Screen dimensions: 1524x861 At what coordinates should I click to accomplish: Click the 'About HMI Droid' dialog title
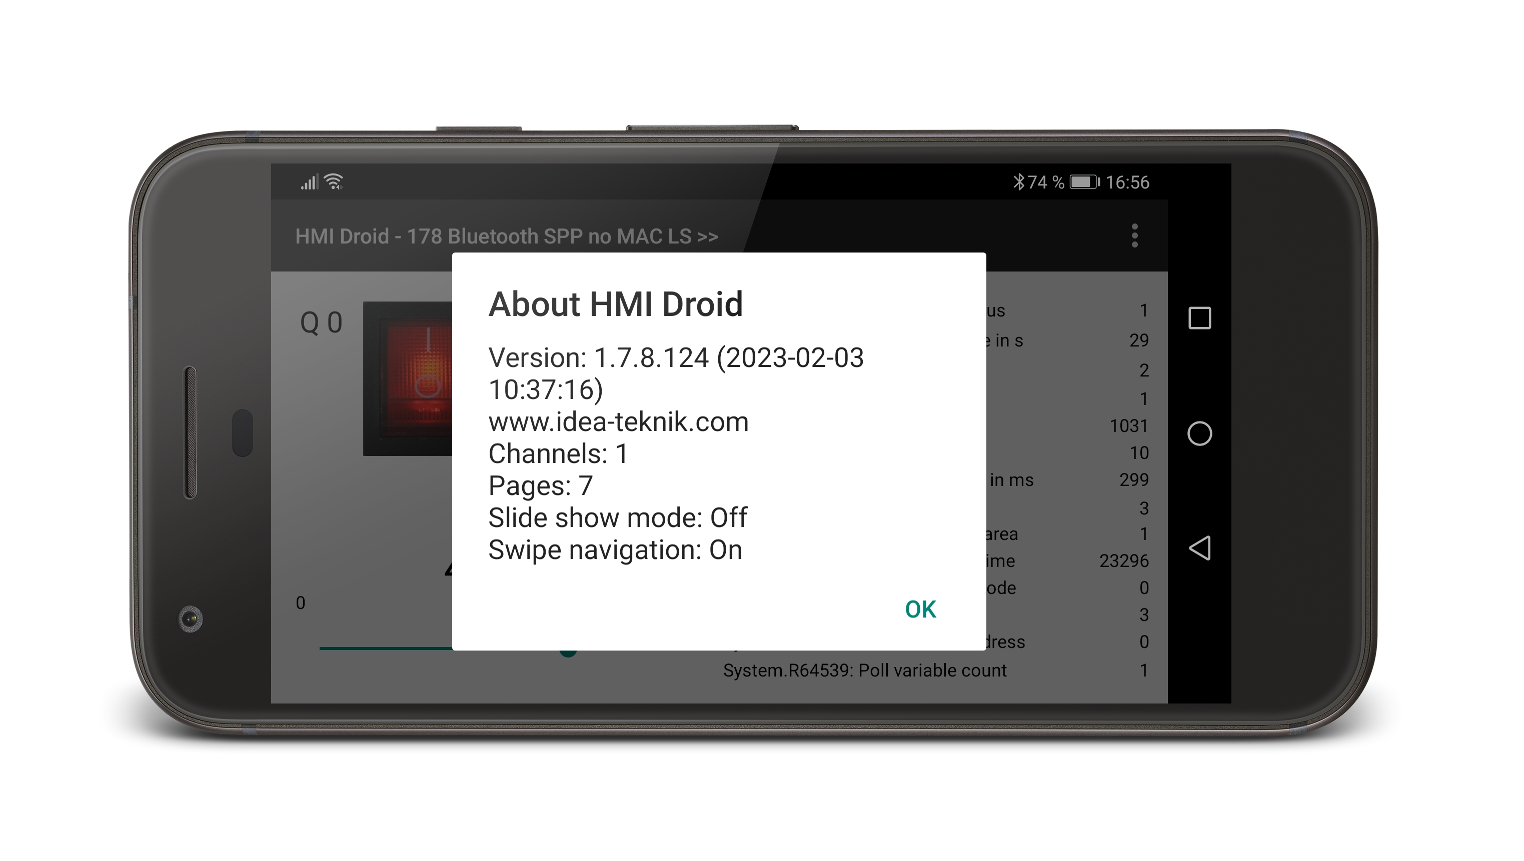[616, 304]
